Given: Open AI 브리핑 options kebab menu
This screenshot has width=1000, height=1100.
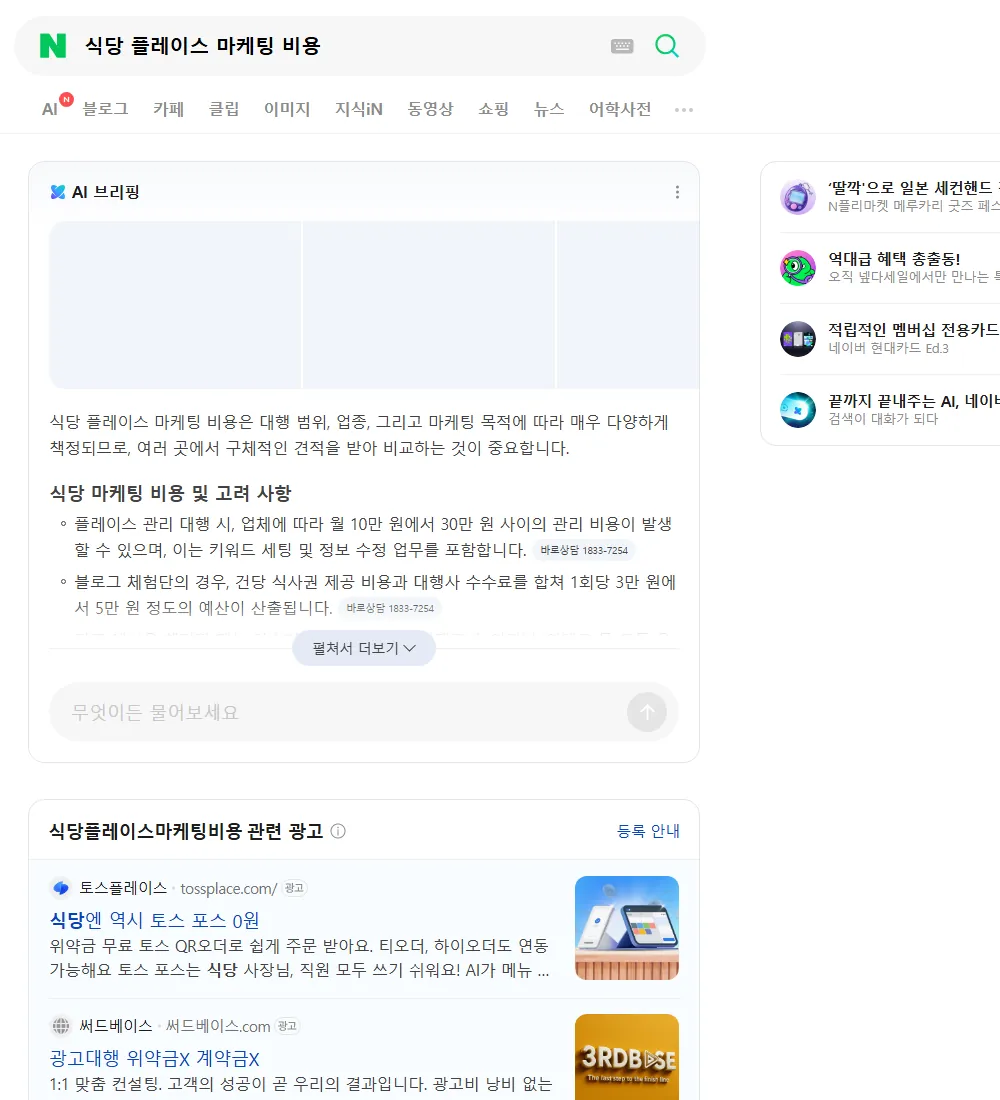Looking at the screenshot, I should [x=677, y=192].
